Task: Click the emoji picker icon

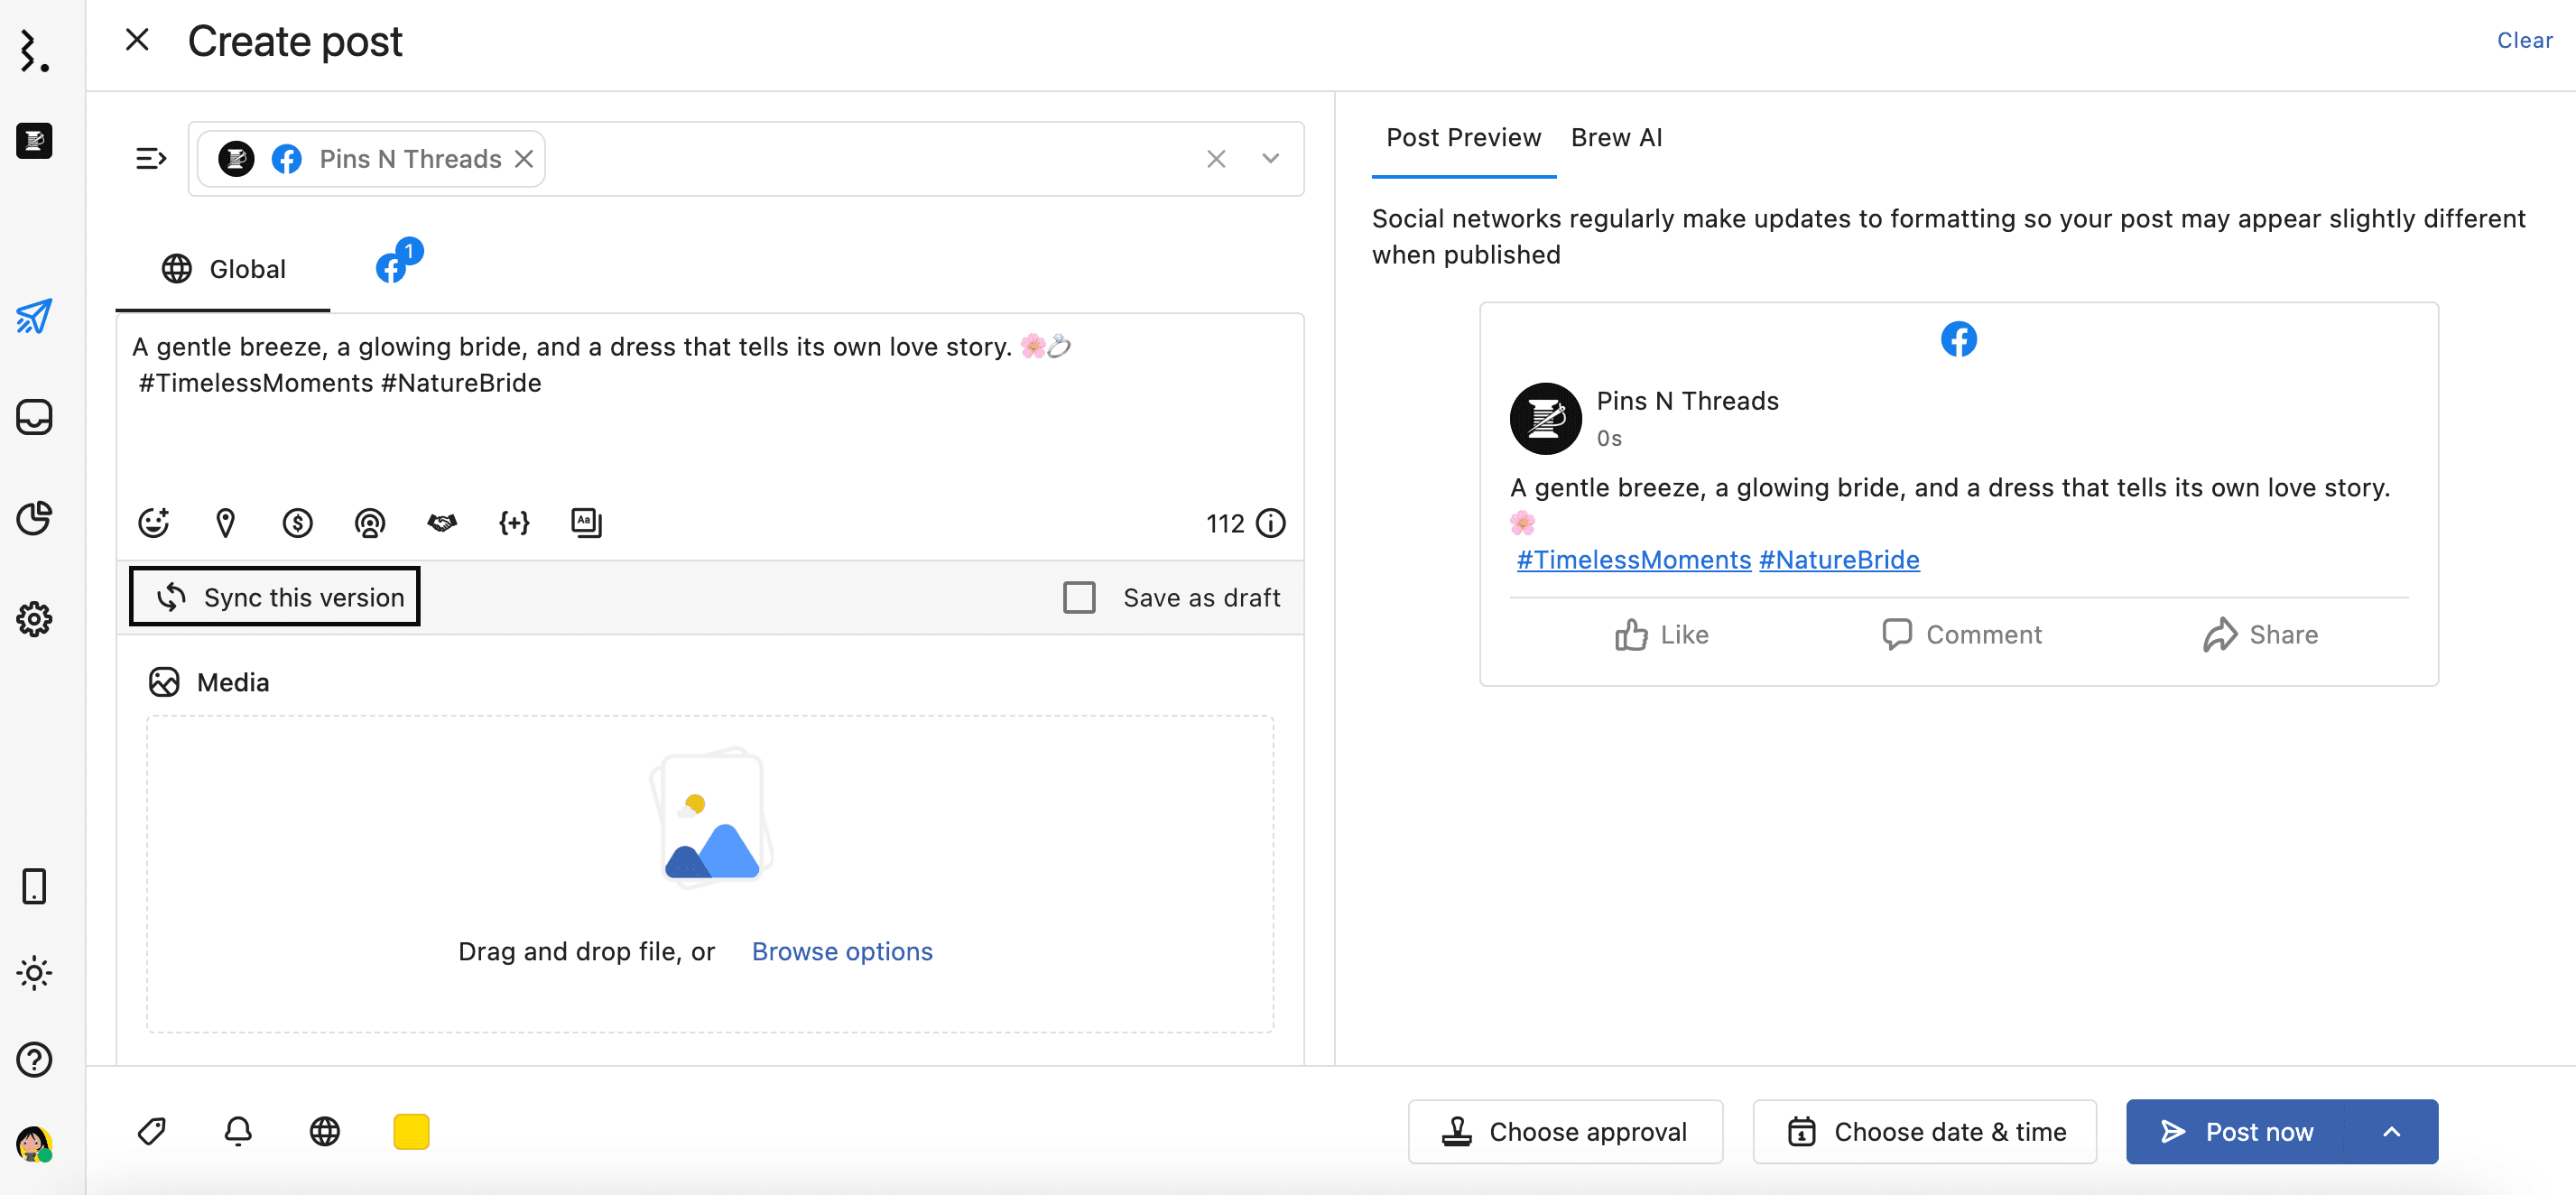Action: coord(153,522)
